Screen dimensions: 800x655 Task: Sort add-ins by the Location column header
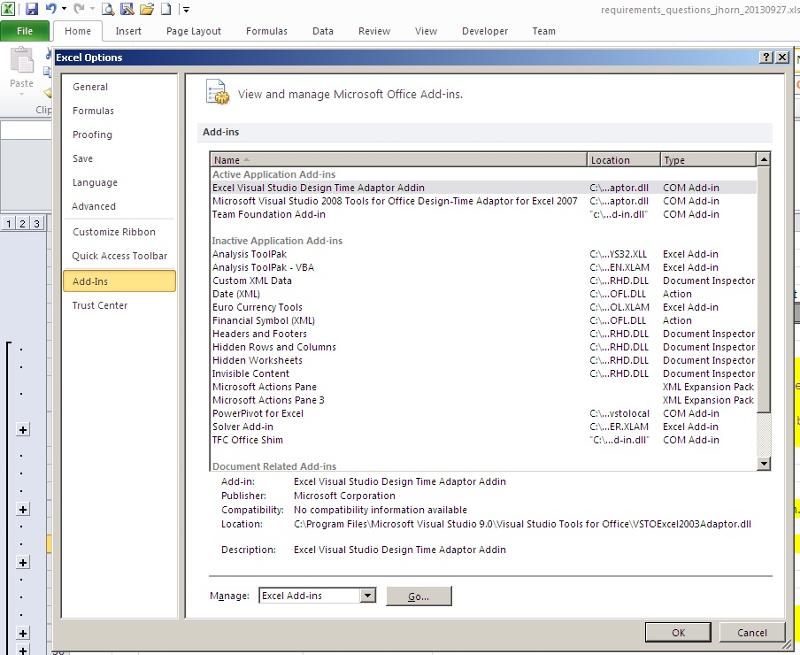[623, 160]
